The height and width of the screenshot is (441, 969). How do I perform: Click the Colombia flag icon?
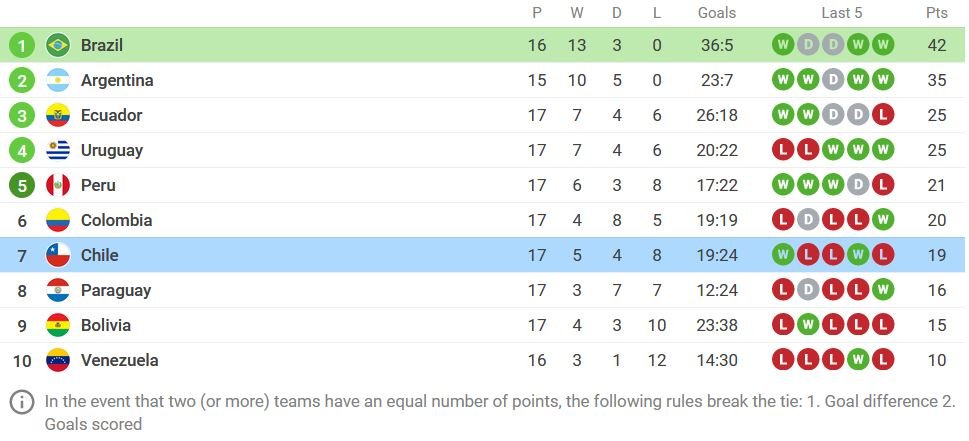point(58,220)
